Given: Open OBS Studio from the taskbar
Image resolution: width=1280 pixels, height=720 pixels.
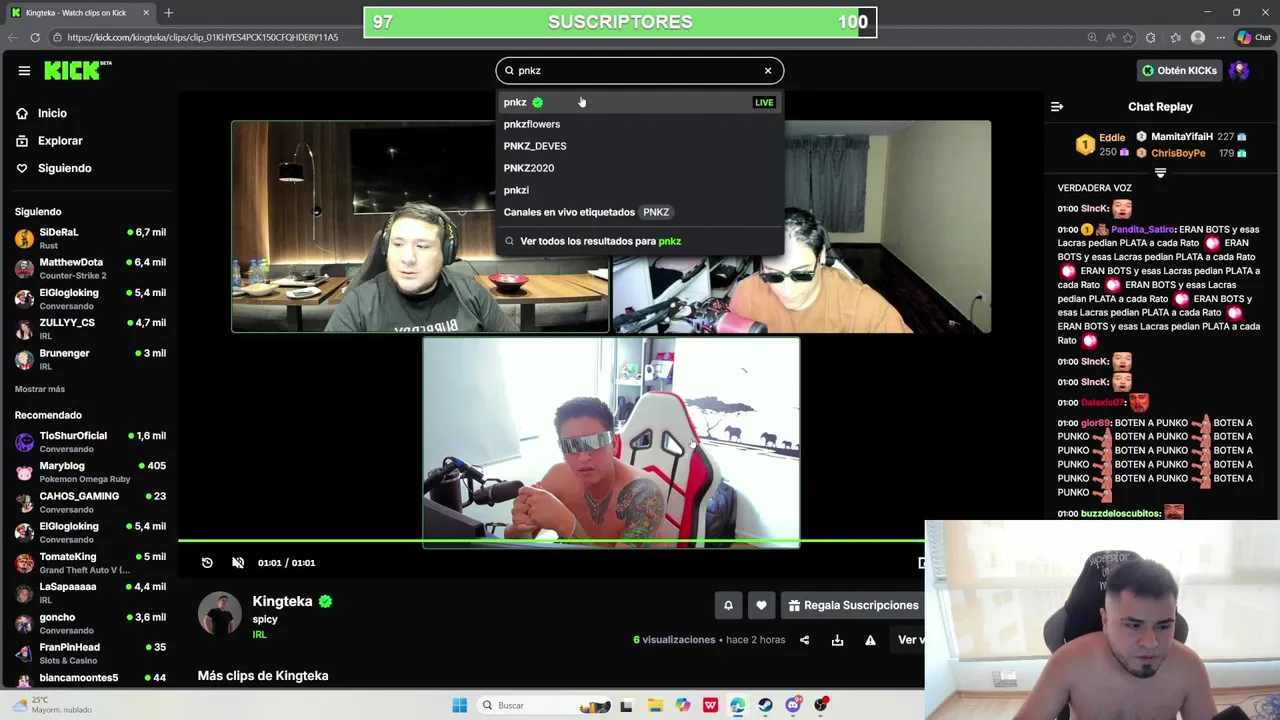Looking at the screenshot, I should click(821, 705).
